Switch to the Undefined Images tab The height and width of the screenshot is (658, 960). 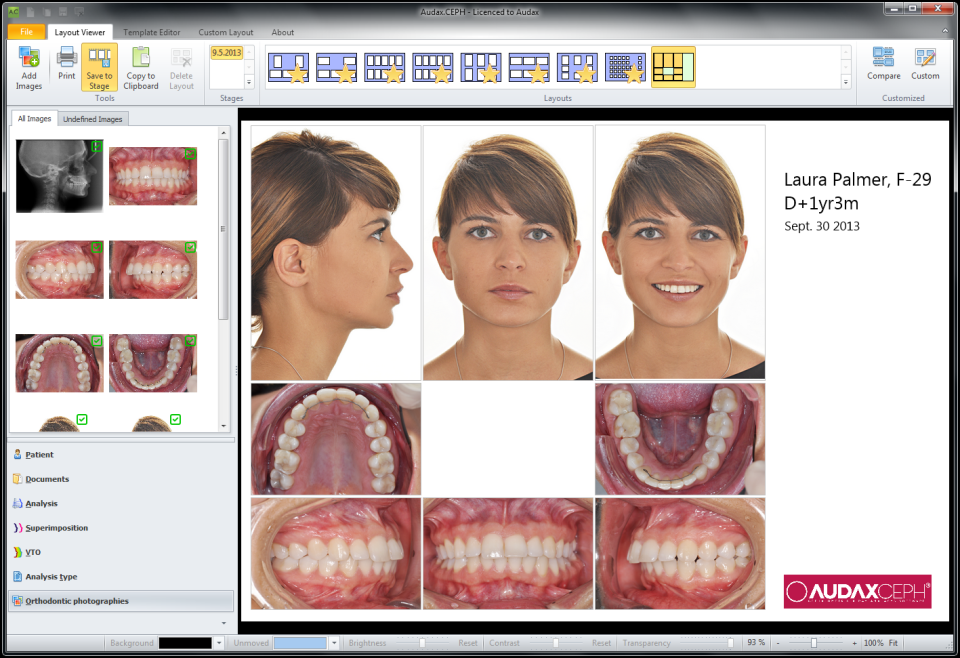click(93, 118)
